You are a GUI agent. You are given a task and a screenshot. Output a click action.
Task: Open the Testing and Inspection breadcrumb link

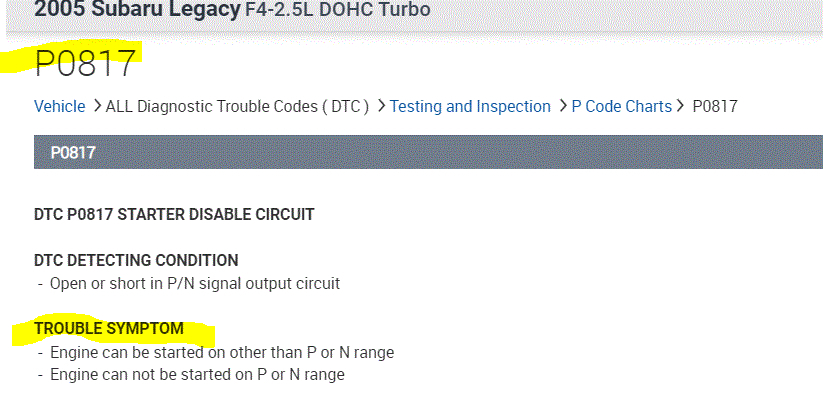pos(470,107)
